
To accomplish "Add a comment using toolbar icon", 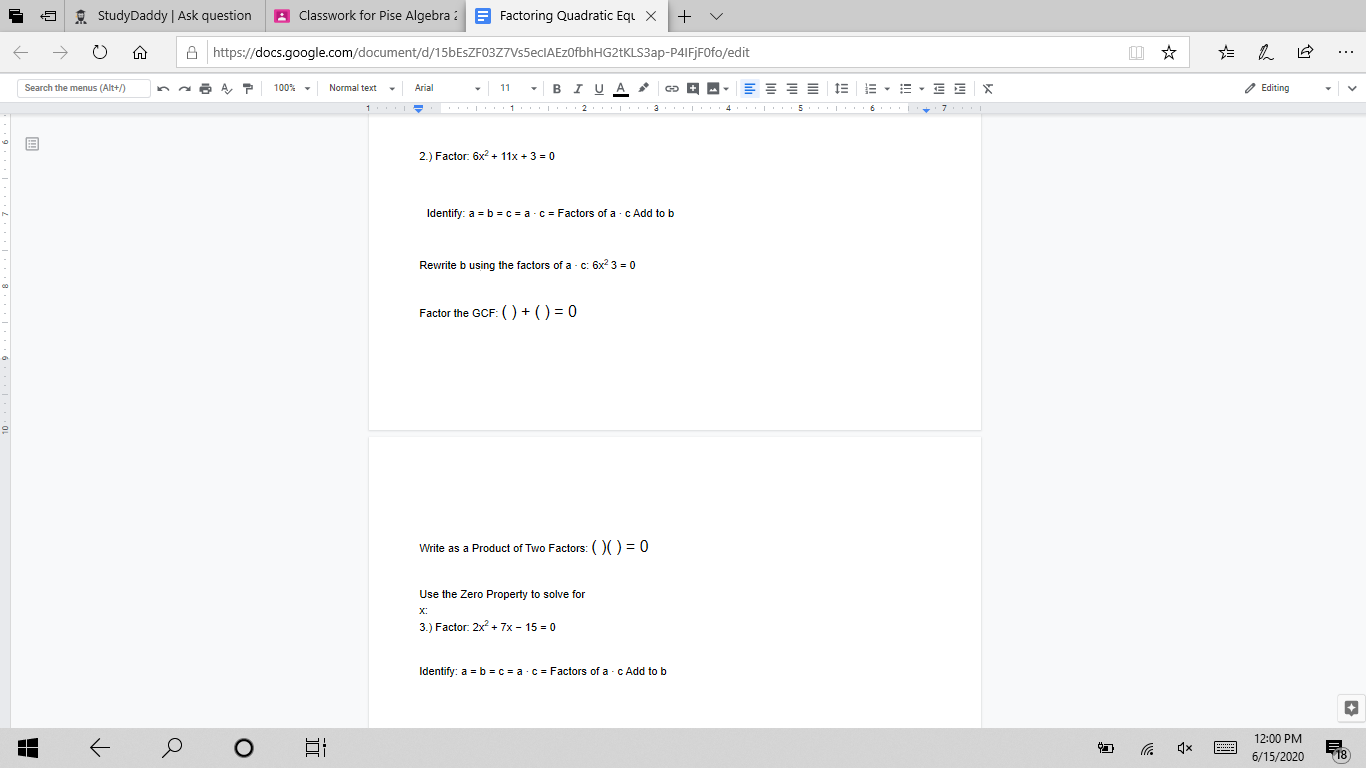I will coord(693,88).
